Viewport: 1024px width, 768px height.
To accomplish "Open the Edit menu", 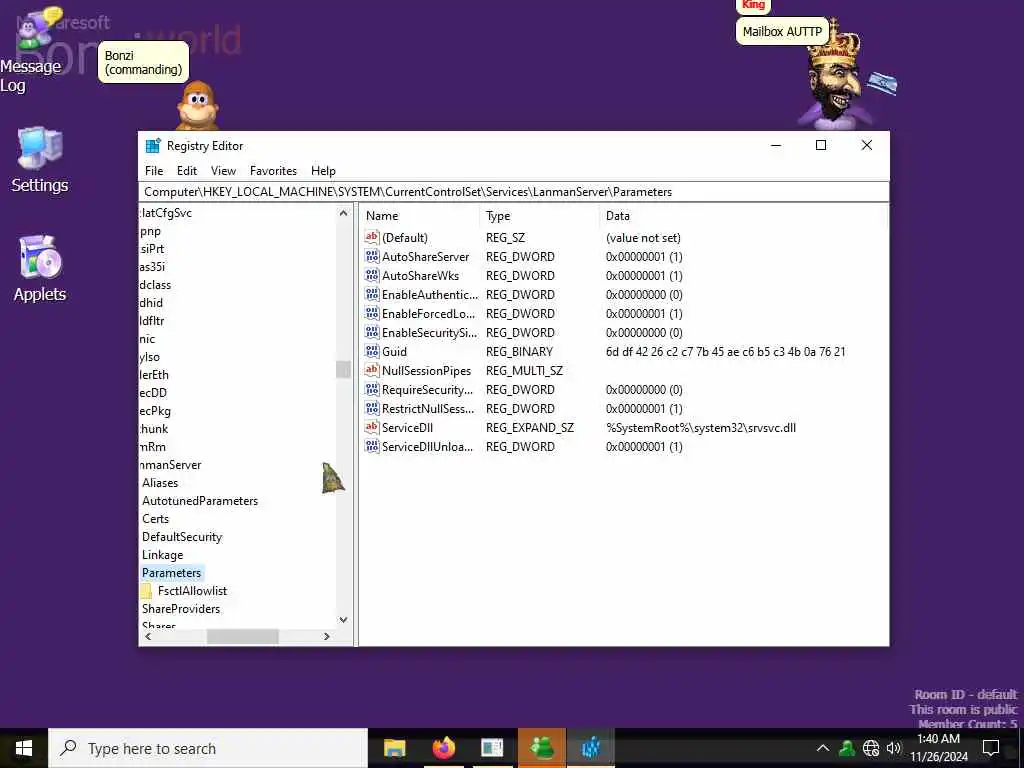I will coord(187,170).
